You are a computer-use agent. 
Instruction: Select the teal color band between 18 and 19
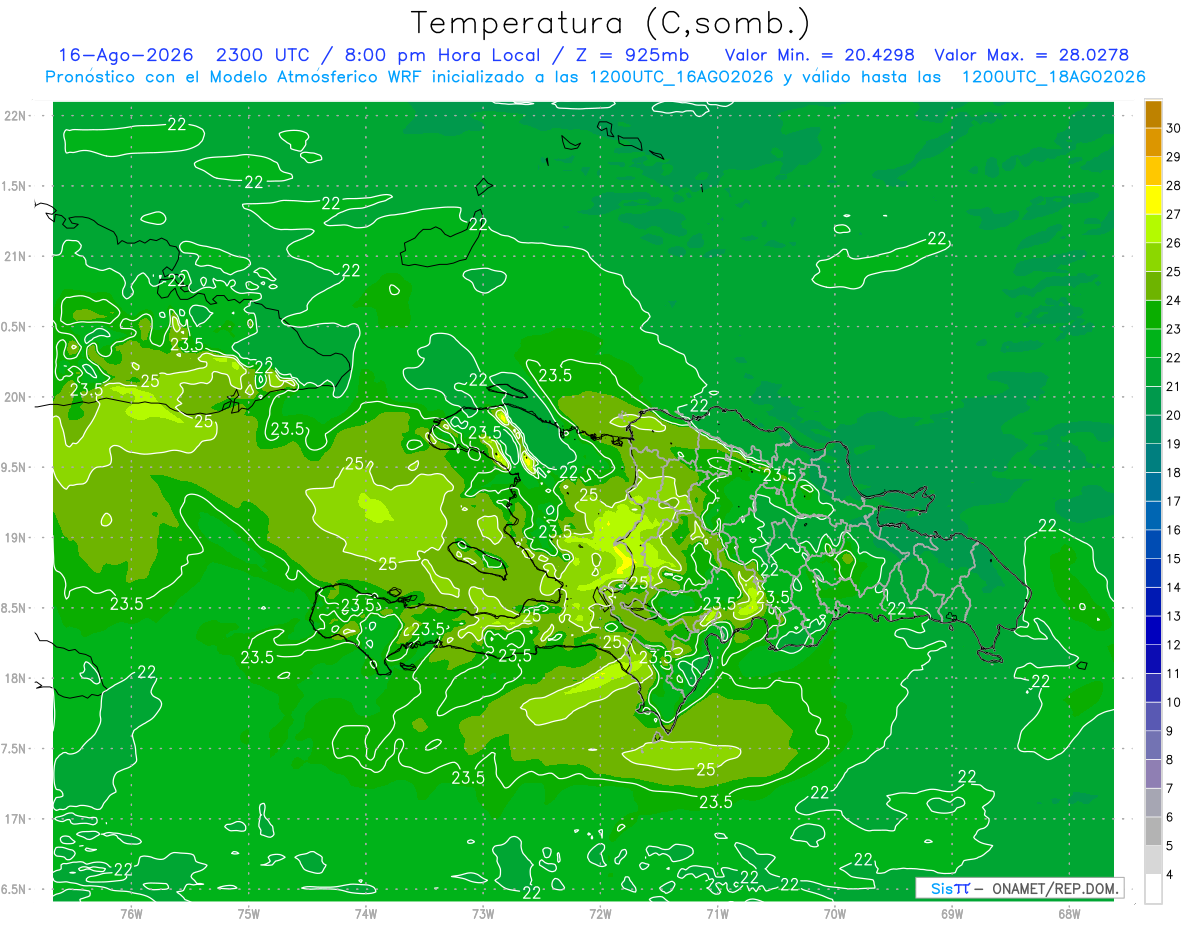coord(1153,458)
